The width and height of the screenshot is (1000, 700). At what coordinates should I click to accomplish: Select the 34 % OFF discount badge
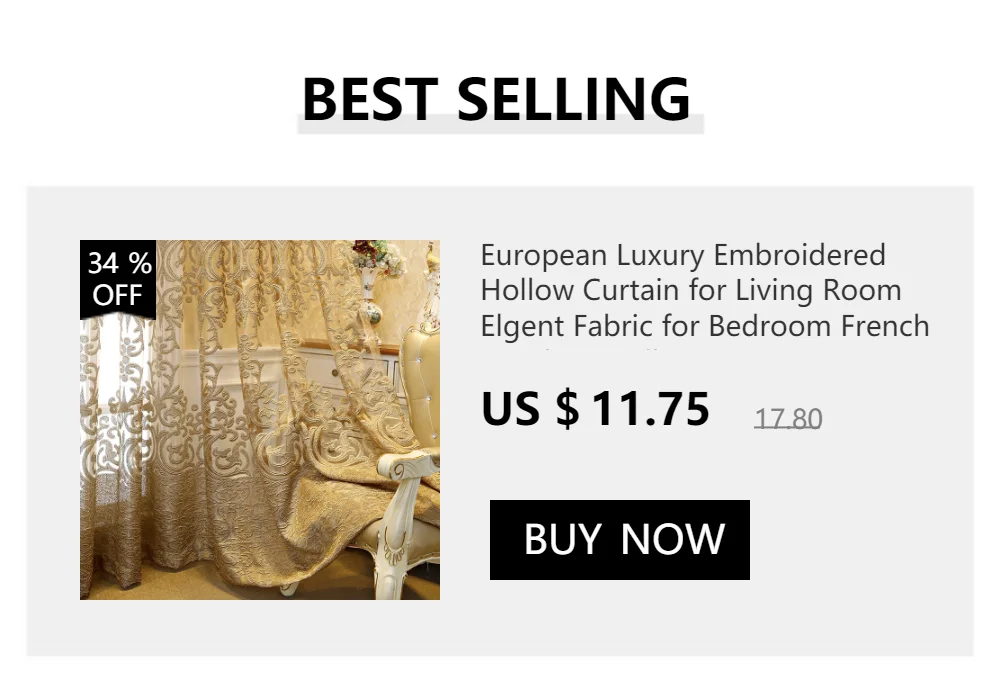118,279
